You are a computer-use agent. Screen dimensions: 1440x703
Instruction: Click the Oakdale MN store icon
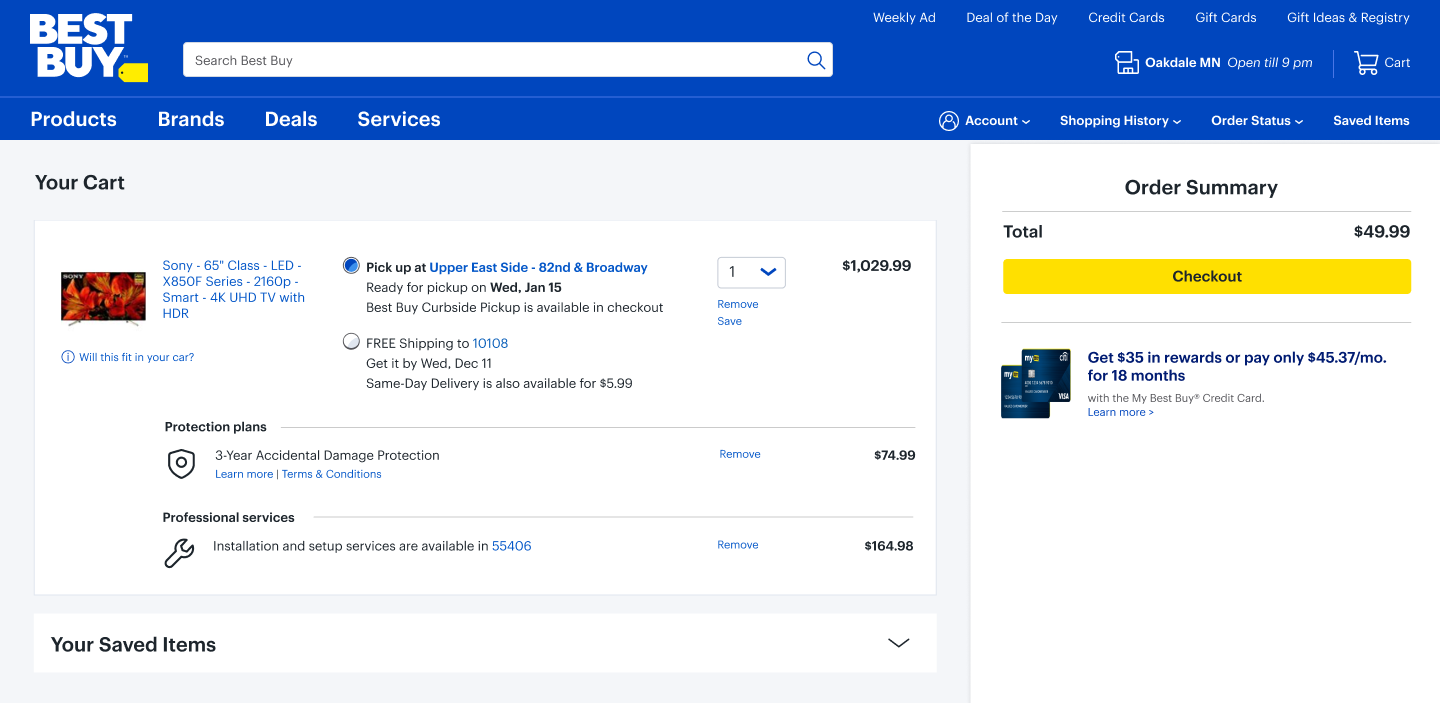click(x=1127, y=63)
